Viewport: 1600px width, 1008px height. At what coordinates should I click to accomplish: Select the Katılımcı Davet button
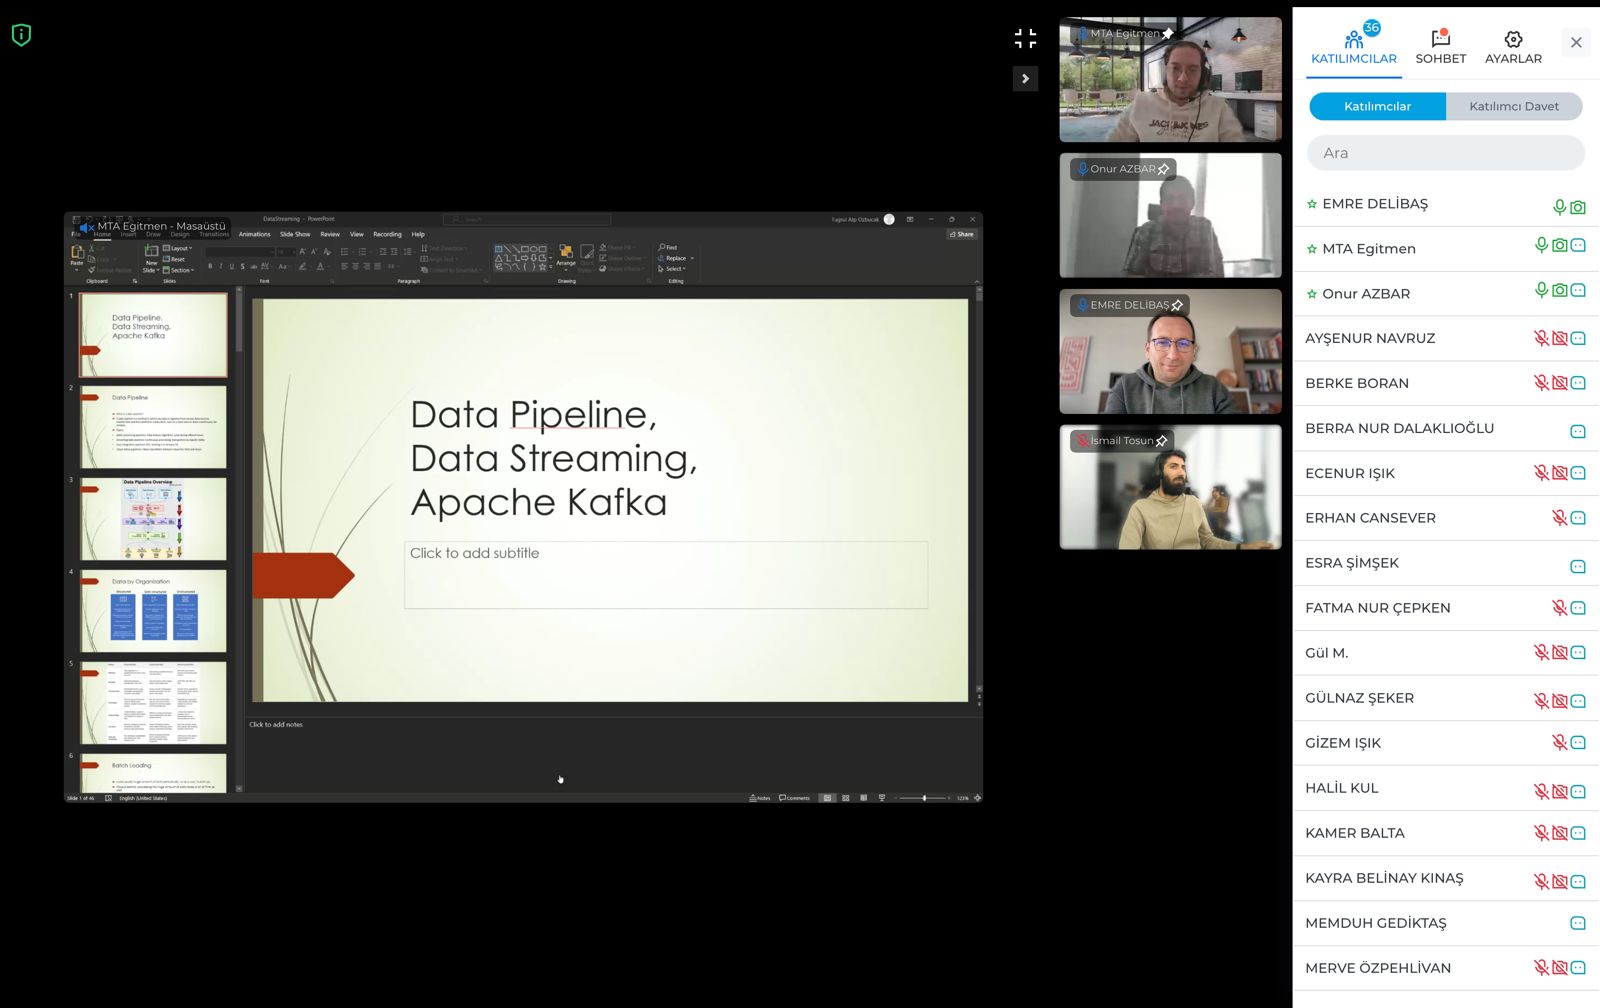(1513, 106)
